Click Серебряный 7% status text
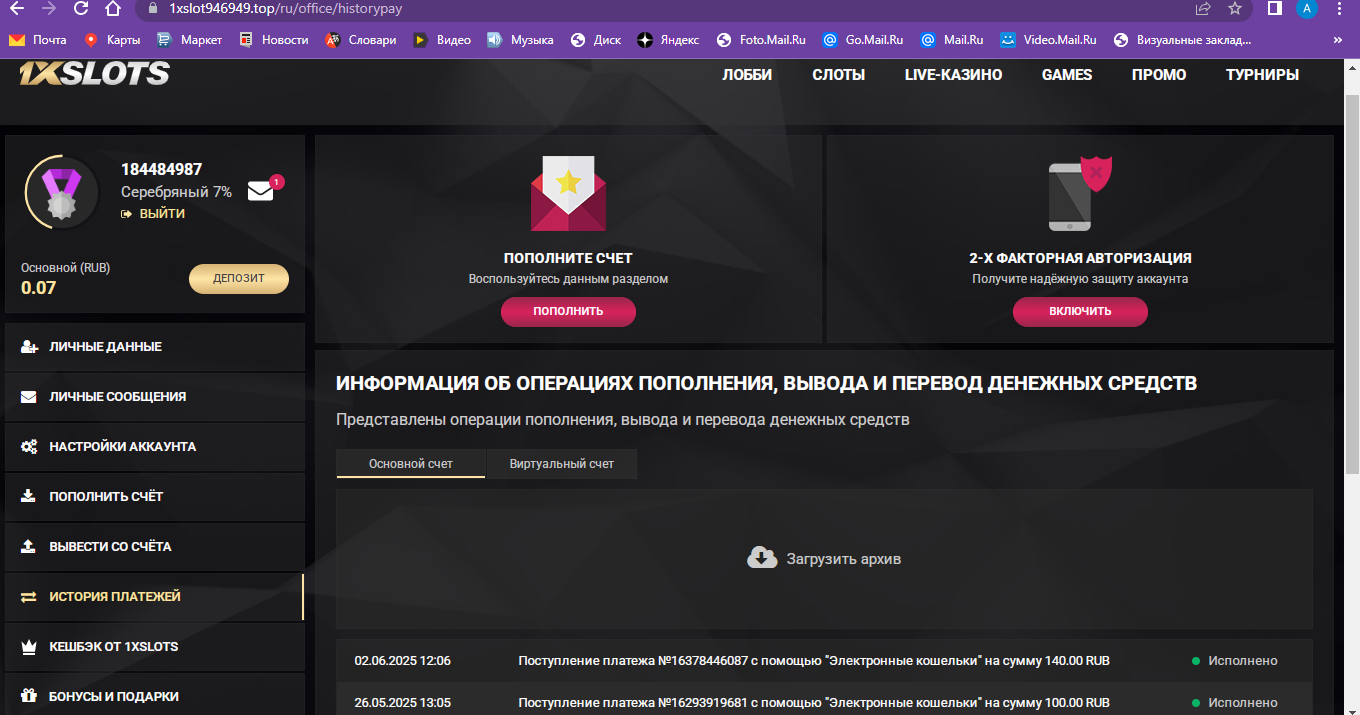1360x715 pixels. (x=176, y=192)
